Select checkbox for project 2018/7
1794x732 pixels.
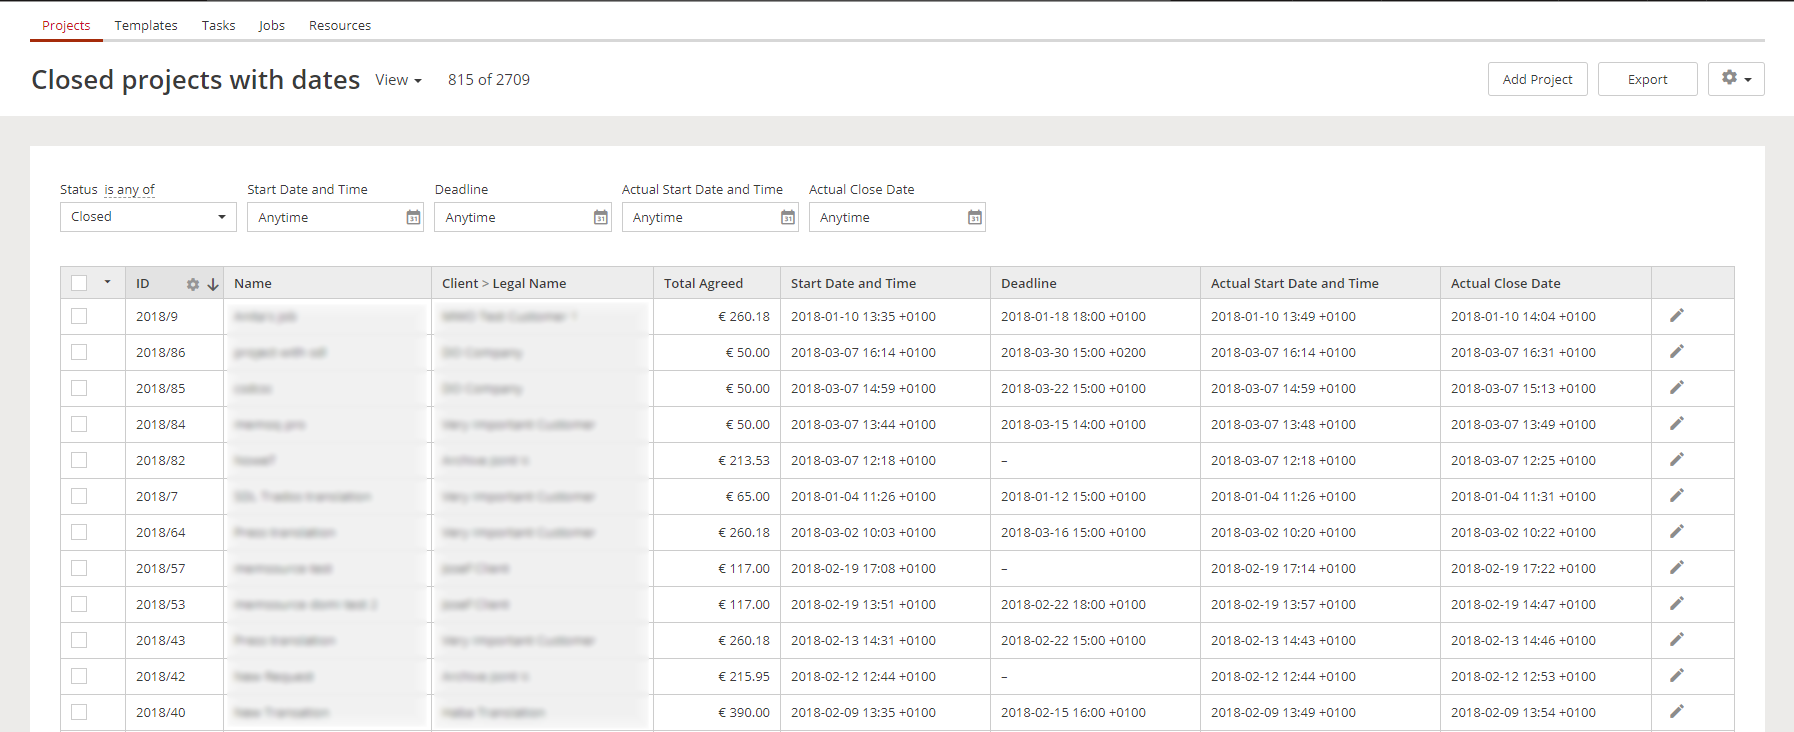coord(79,496)
